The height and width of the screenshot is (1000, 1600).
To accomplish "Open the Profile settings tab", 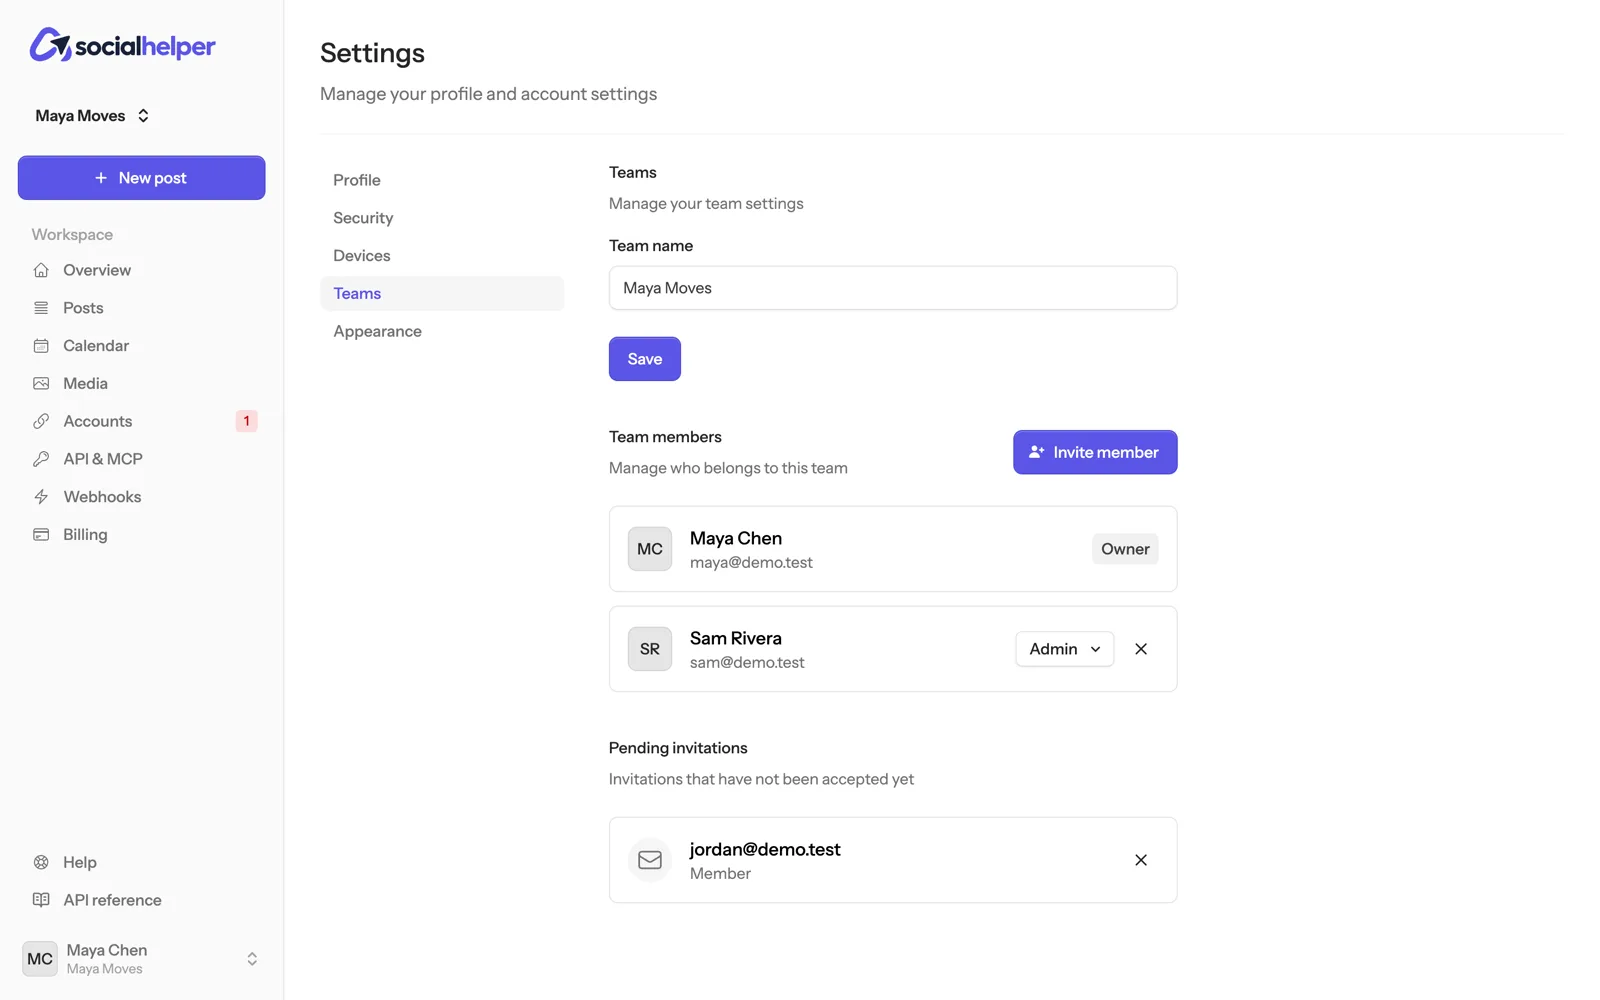I will pyautogui.click(x=442, y=180).
